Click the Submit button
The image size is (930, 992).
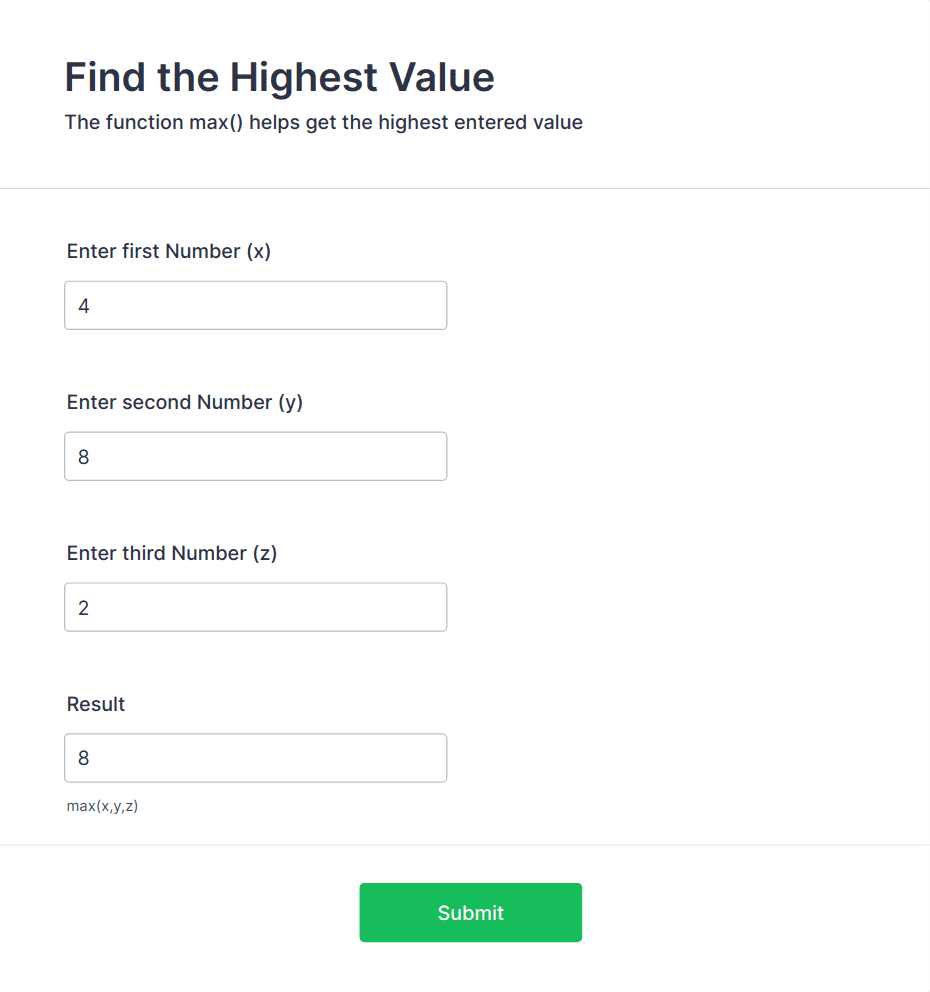click(x=470, y=912)
